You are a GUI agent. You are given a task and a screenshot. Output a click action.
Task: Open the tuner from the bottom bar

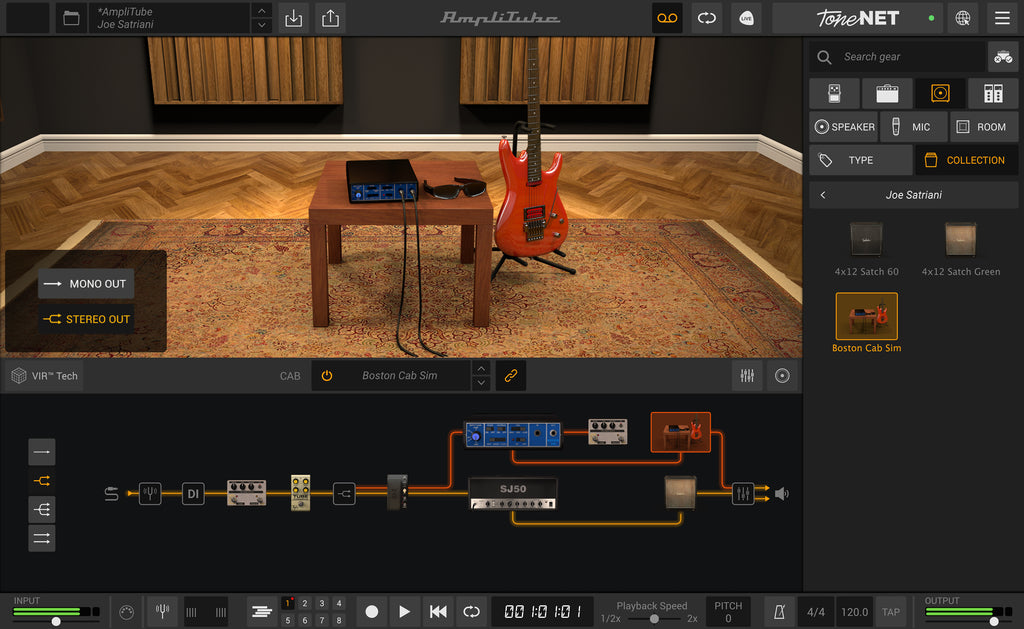tap(163, 611)
